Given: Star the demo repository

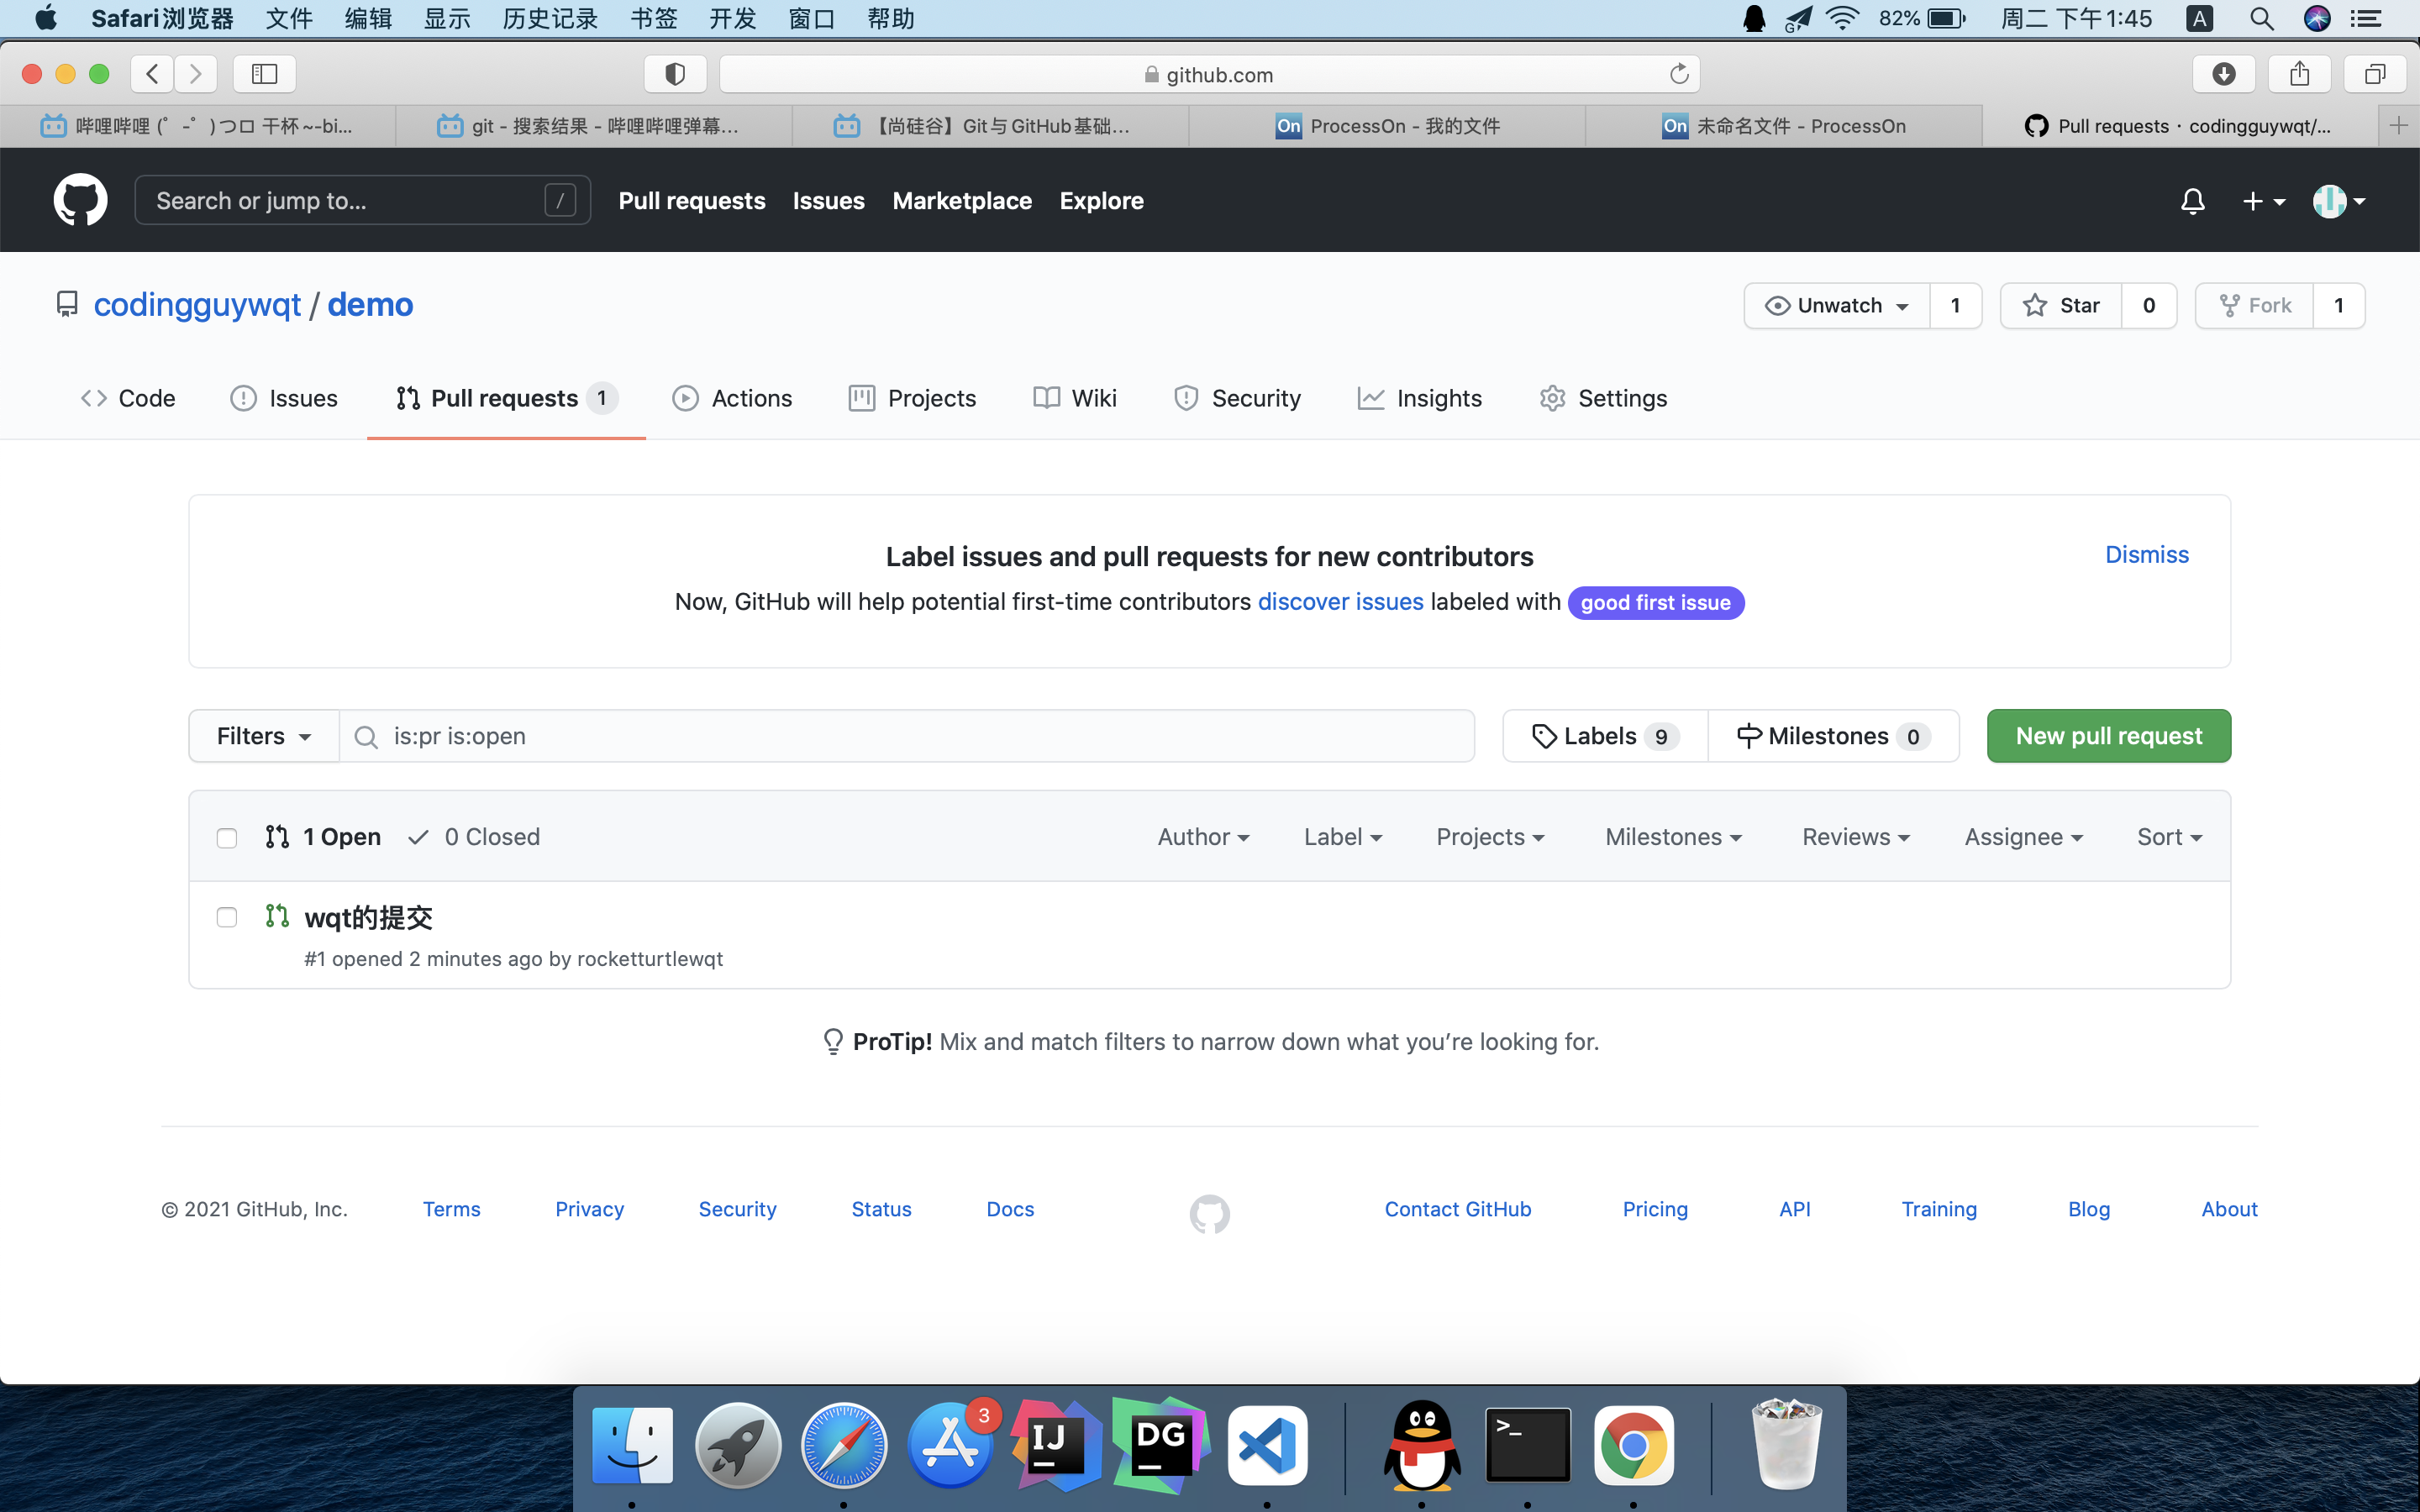Looking at the screenshot, I should point(2061,305).
